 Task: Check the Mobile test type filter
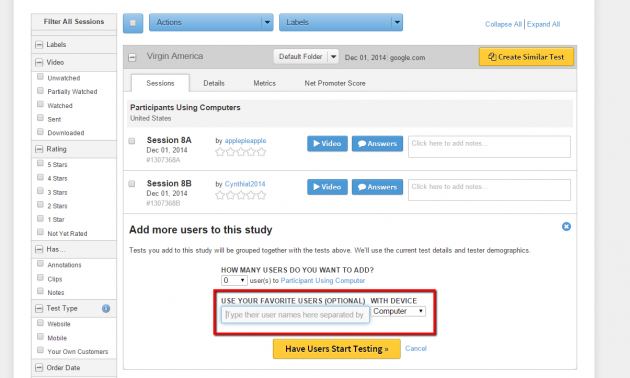pyautogui.click(x=40, y=337)
